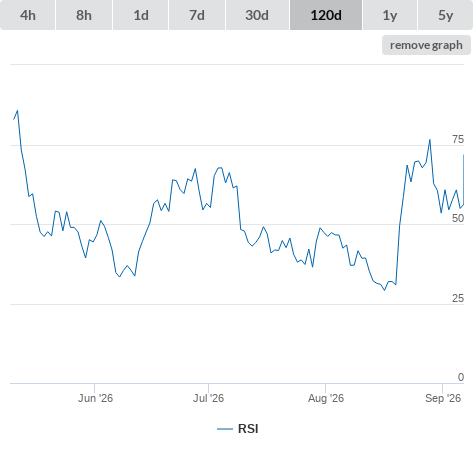
Task: Click the 50 y-axis value label
Action: 458,218
